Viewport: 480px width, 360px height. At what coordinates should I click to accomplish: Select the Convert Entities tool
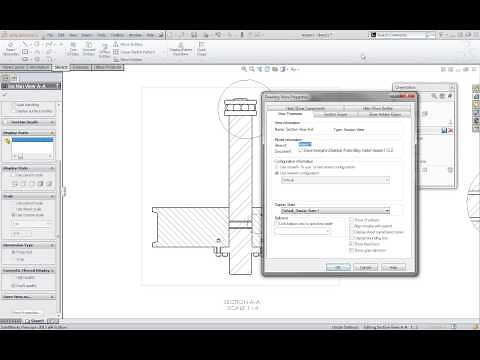click(89, 49)
